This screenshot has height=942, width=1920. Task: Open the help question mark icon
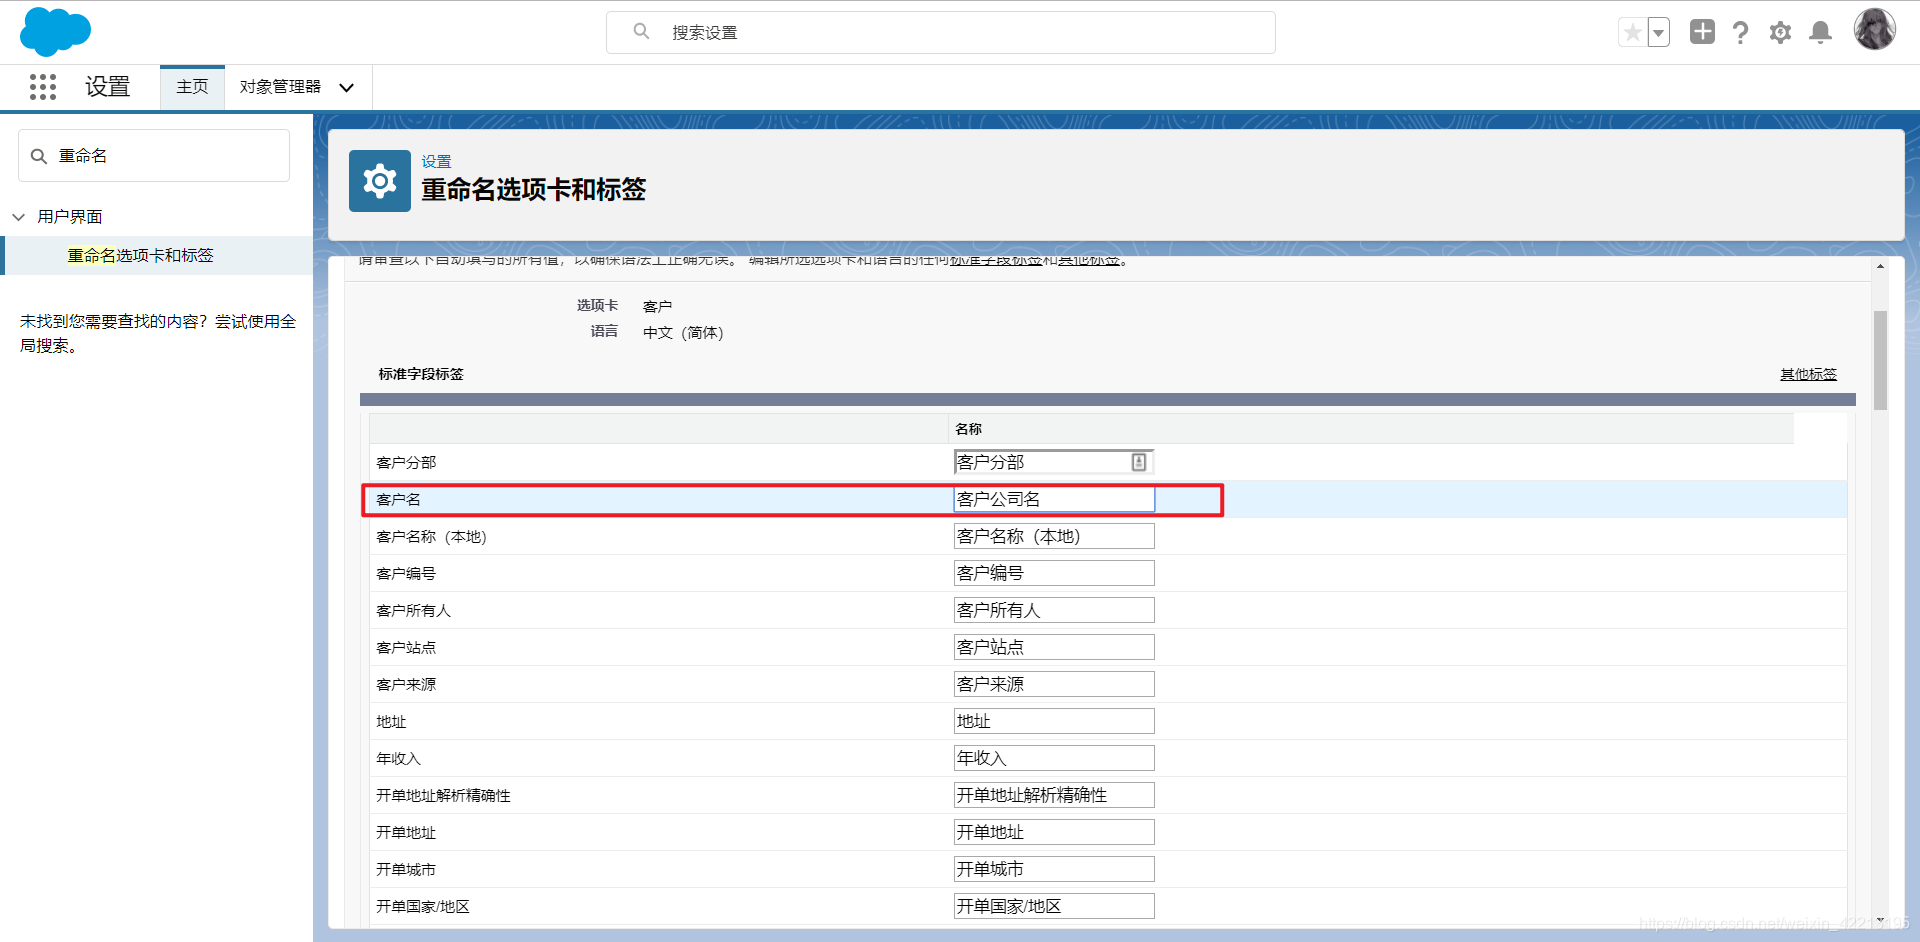pyautogui.click(x=1741, y=33)
